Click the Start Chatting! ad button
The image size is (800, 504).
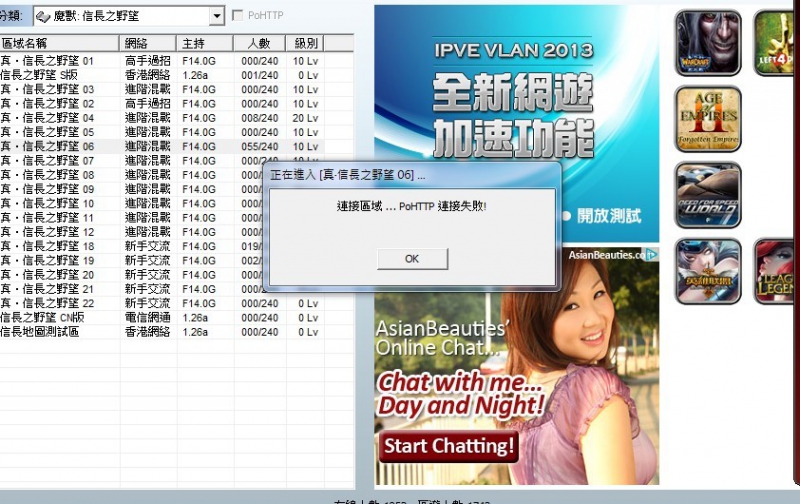coord(450,445)
